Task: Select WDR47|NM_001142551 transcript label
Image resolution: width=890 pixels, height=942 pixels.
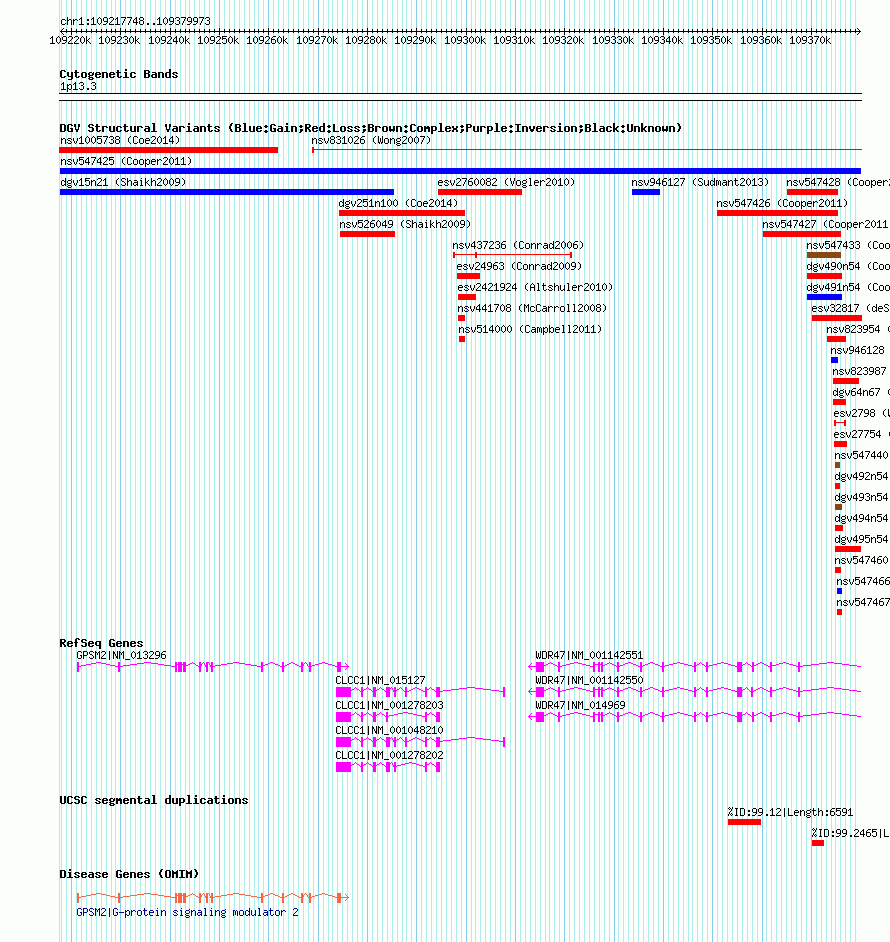Action: click(x=589, y=655)
